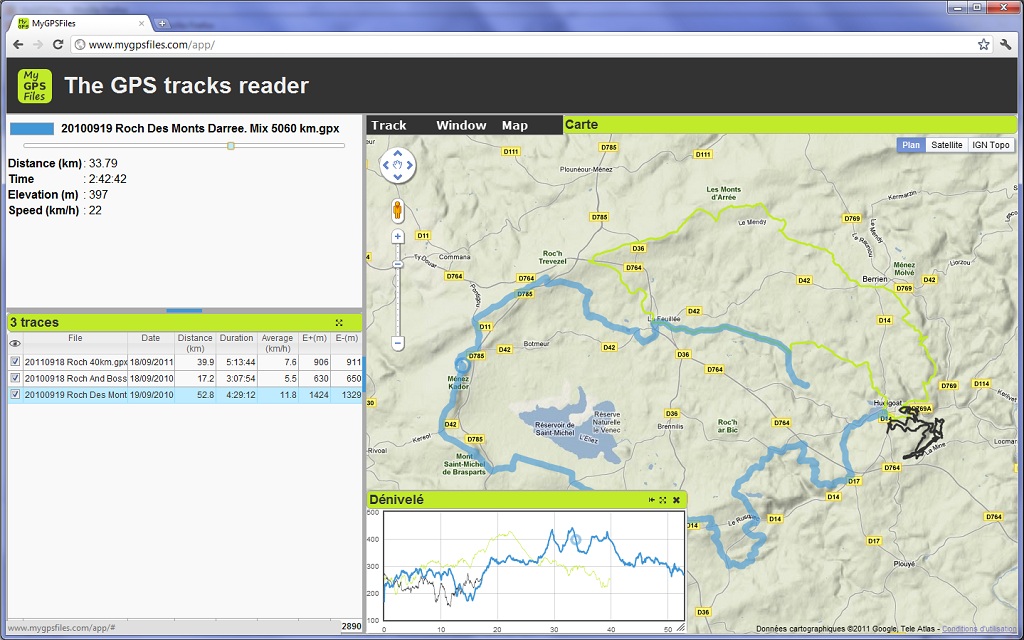Bookmark the page using the star icon
The width and height of the screenshot is (1024, 640).
tap(984, 44)
